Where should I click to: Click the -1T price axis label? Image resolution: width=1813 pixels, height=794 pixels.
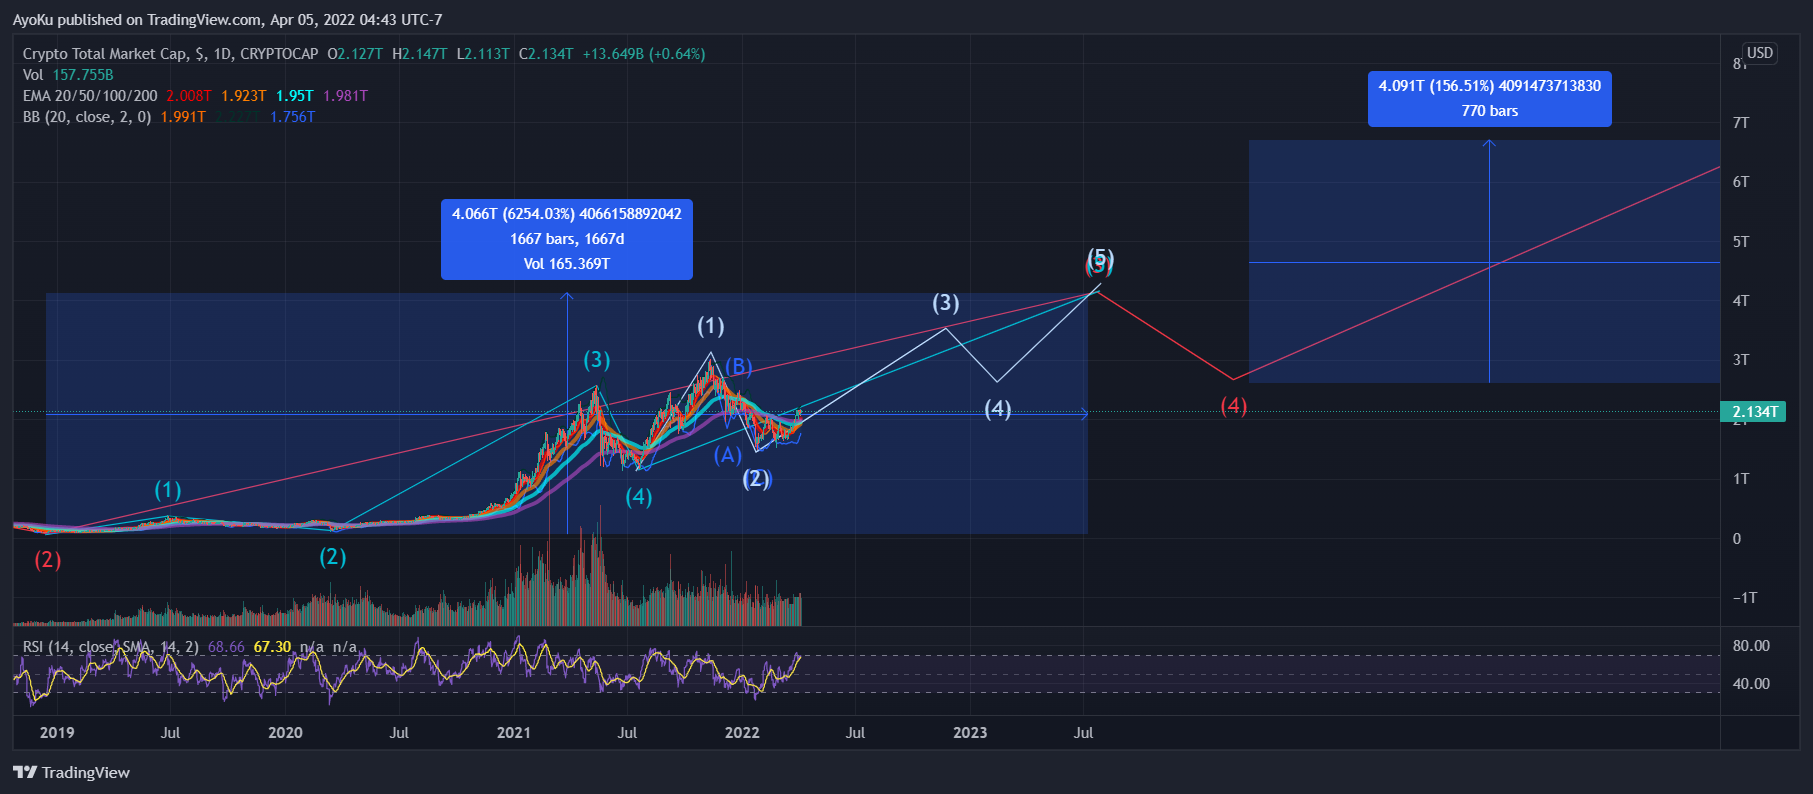point(1745,598)
